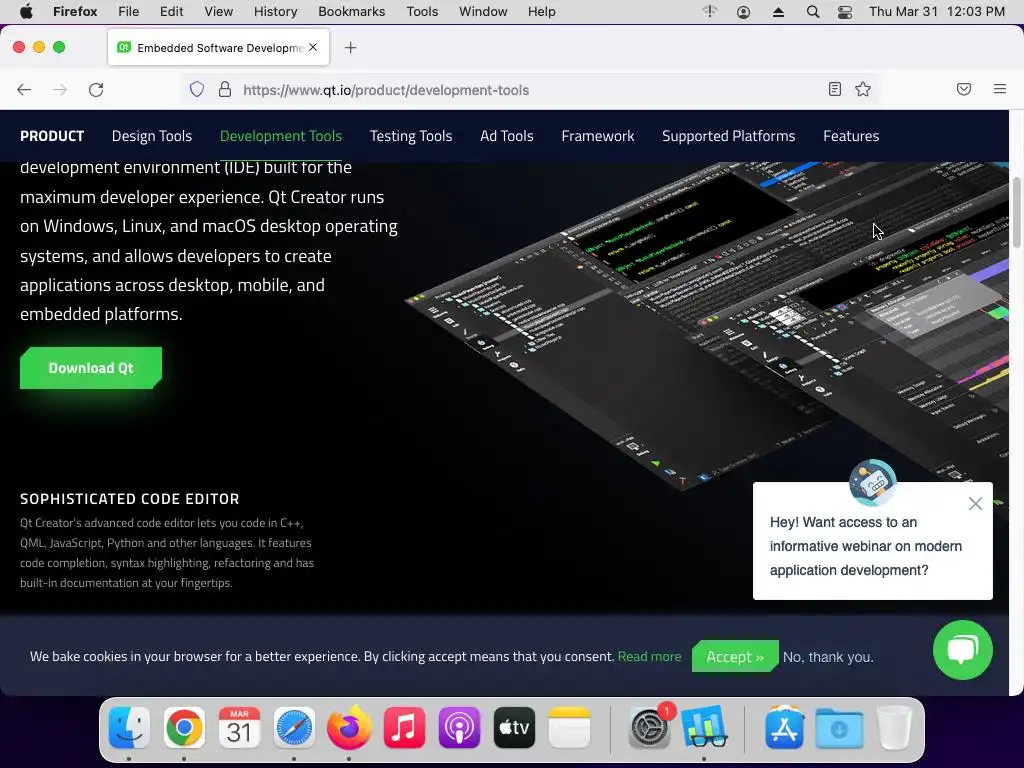Click the page vertical scrollbar thumb
This screenshot has height=768, width=1024.
(1016, 212)
